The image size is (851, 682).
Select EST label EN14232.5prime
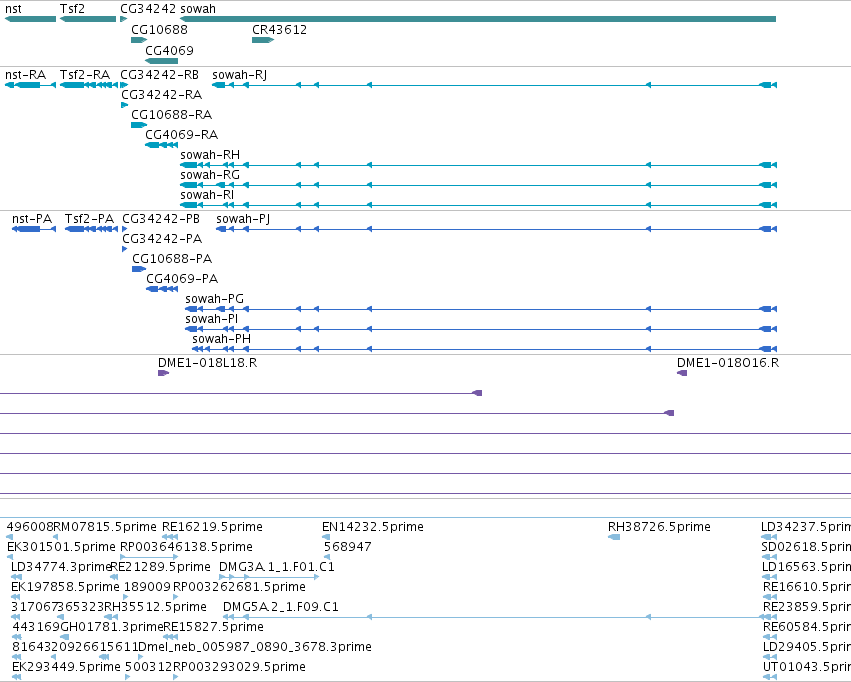373,526
